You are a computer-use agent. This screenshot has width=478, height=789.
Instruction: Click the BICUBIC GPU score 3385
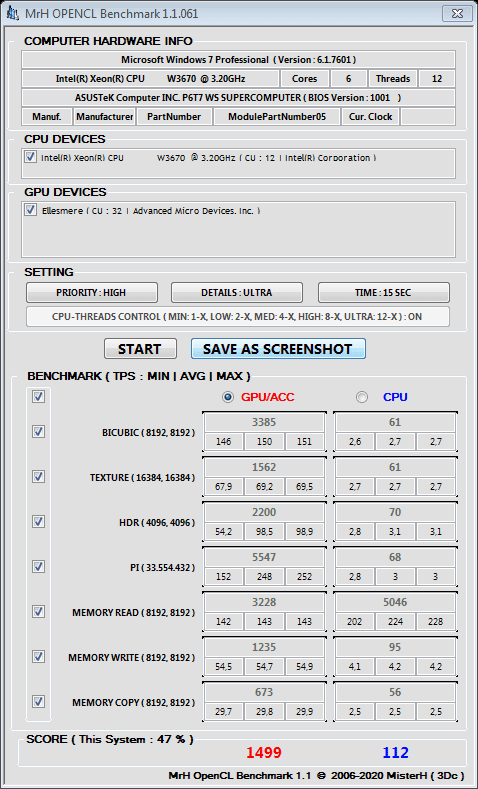pyautogui.click(x=264, y=422)
